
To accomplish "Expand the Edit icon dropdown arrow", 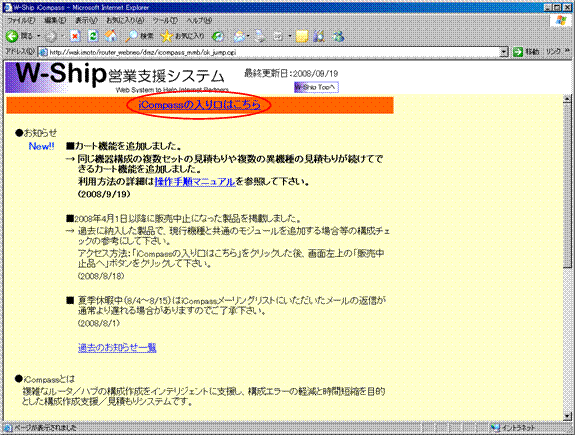I will click(x=290, y=36).
